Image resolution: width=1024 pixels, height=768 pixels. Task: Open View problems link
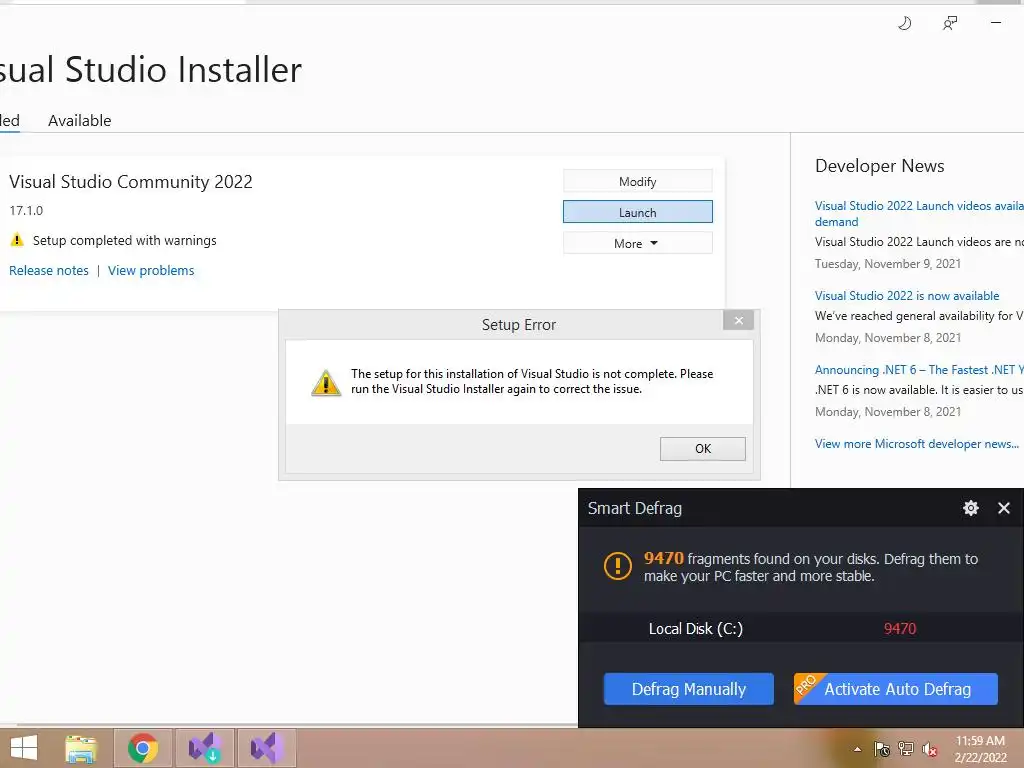coord(151,270)
